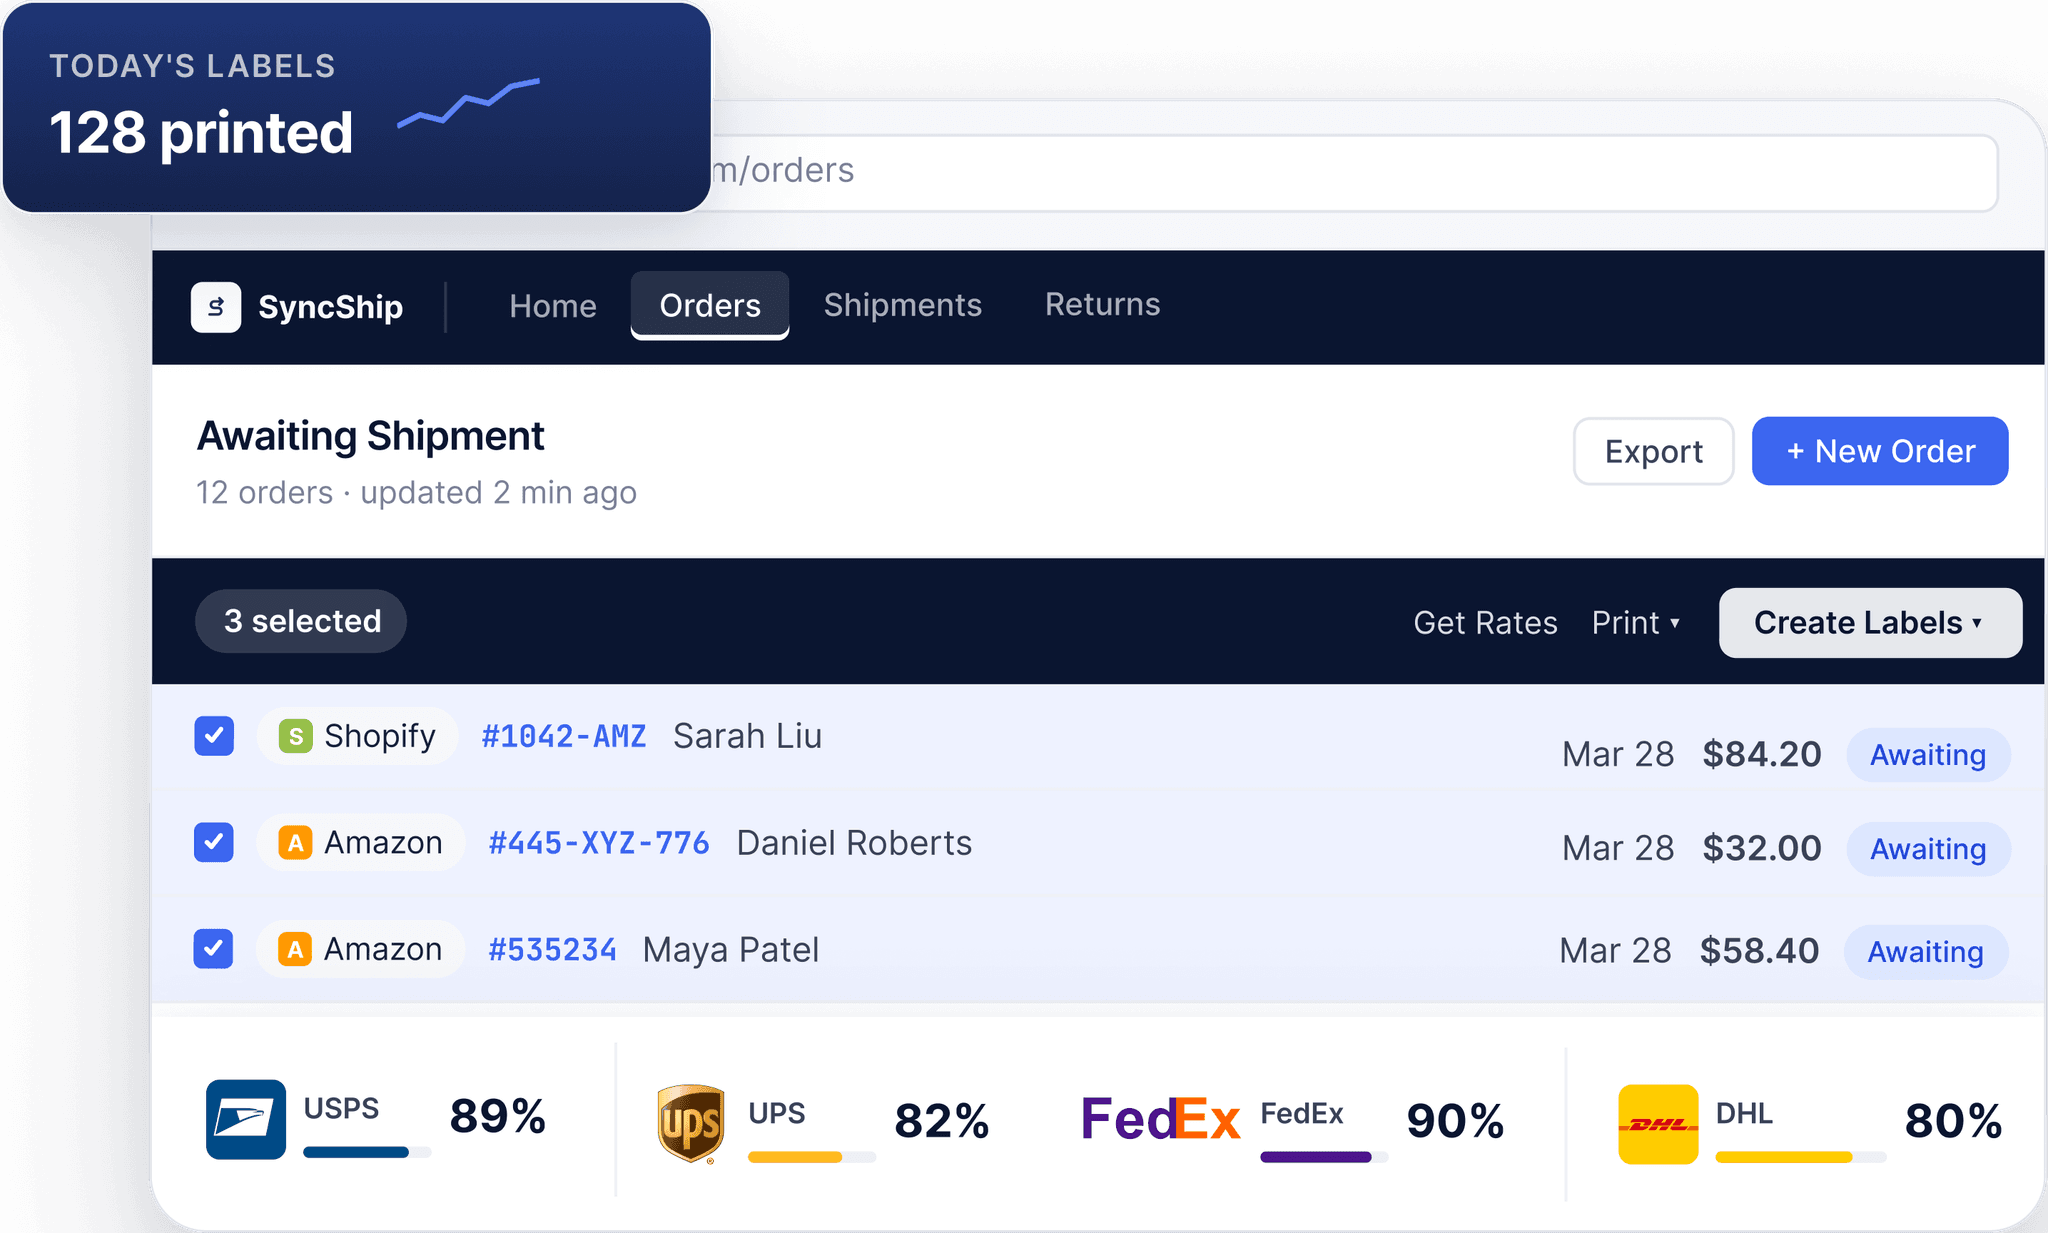Click Get Rates in the bulk action bar

click(1485, 623)
